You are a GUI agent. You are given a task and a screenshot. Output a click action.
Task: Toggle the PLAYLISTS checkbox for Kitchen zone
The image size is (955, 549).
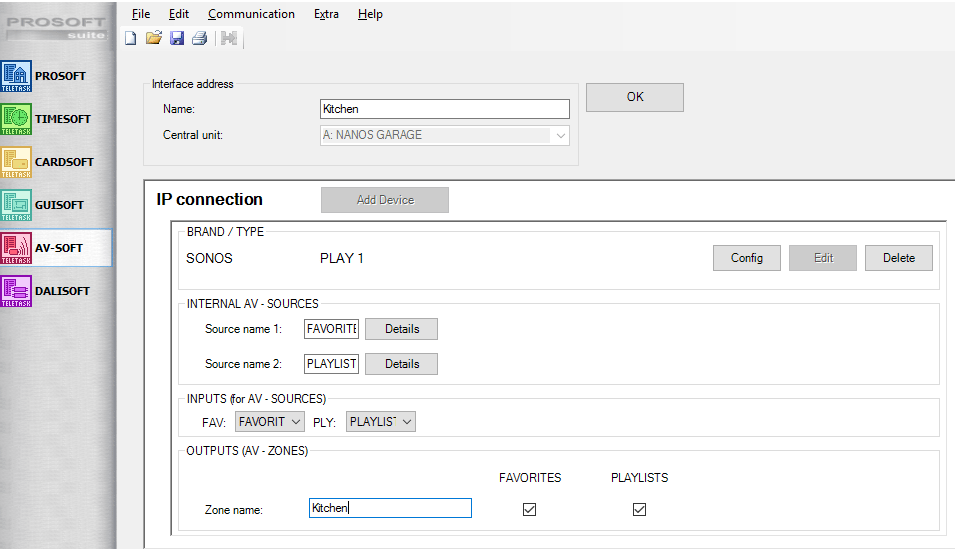(x=639, y=509)
